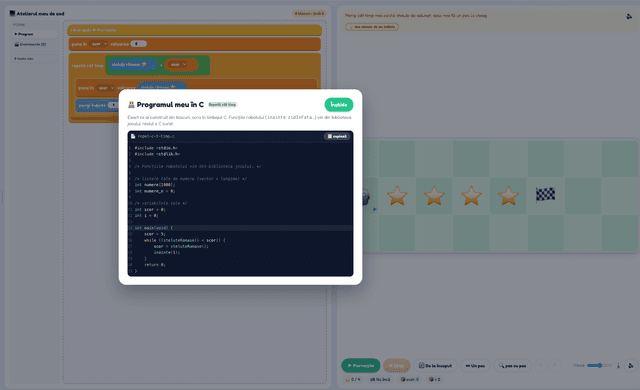Click the 'i 0' variable indicator
The image size is (640, 390).
(435, 379)
